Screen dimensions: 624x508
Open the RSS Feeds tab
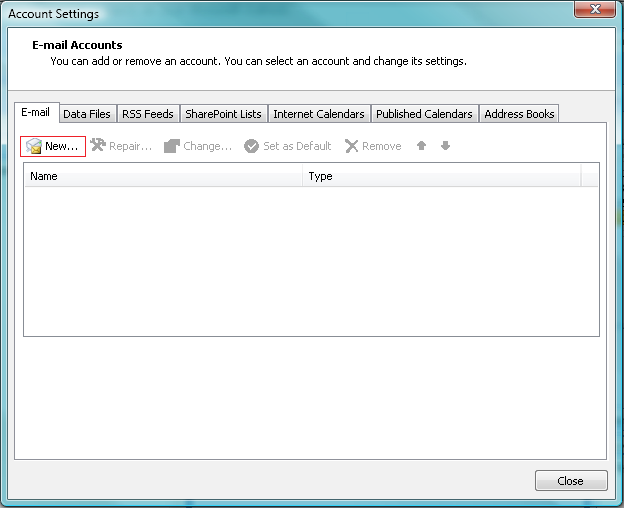coord(147,114)
